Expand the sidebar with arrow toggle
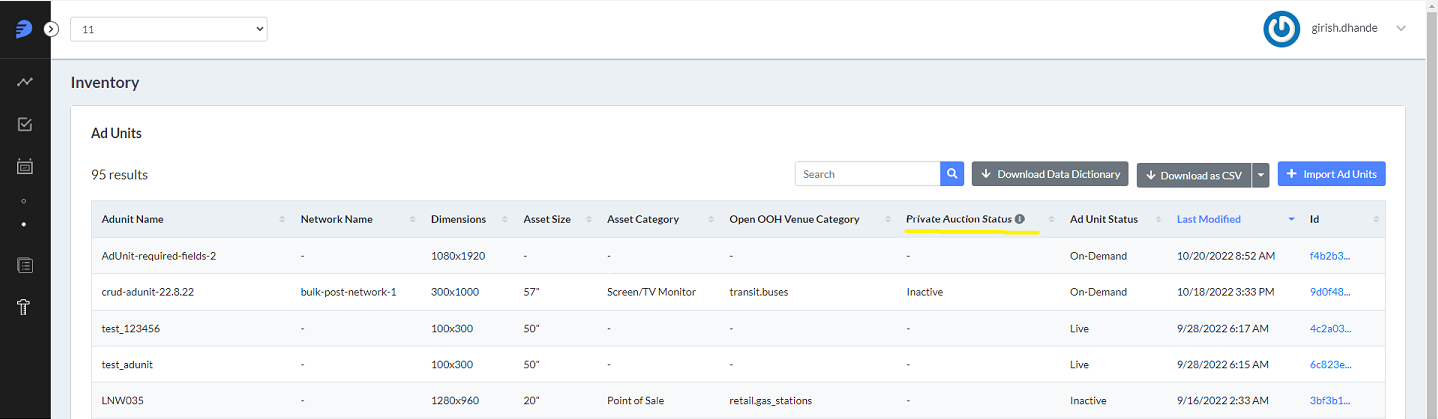The image size is (1438, 419). point(52,29)
